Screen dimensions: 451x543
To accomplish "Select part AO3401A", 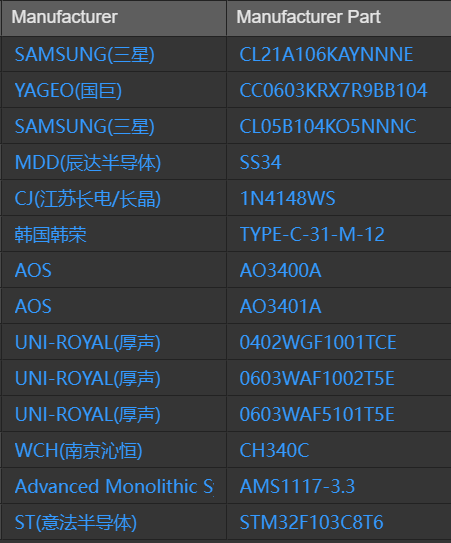I will (x=281, y=307).
